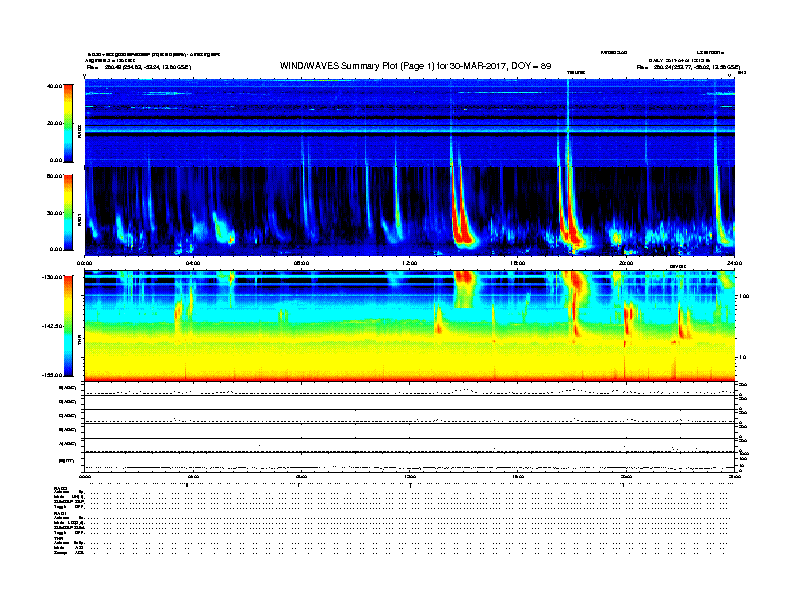Screen dimensions: 792x612
Task: Click 08:00 tick label under RAD1 spectrogram
Action: [x=301, y=263]
